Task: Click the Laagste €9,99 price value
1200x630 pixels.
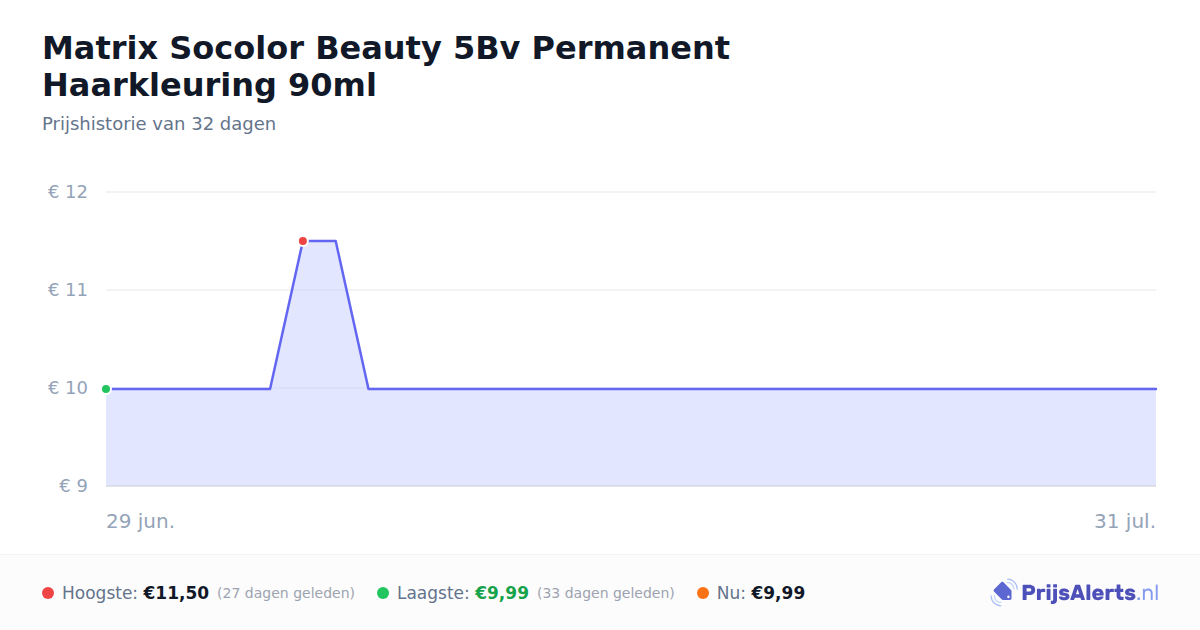Action: point(502,593)
